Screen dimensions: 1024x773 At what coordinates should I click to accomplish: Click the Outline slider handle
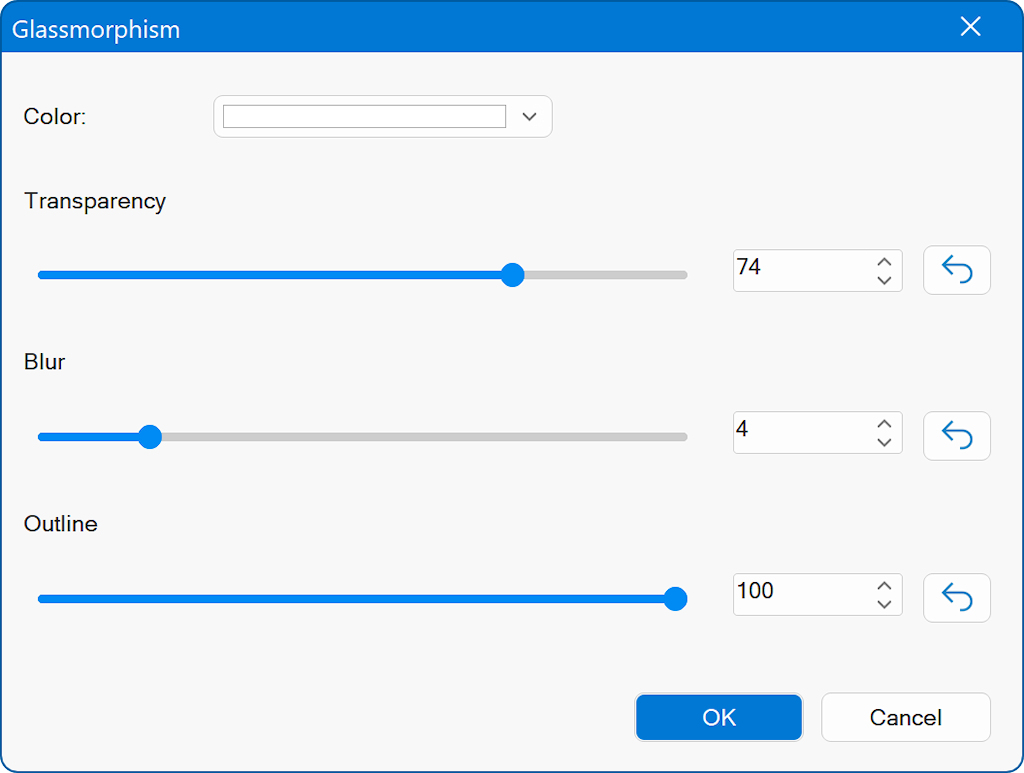pos(676,599)
